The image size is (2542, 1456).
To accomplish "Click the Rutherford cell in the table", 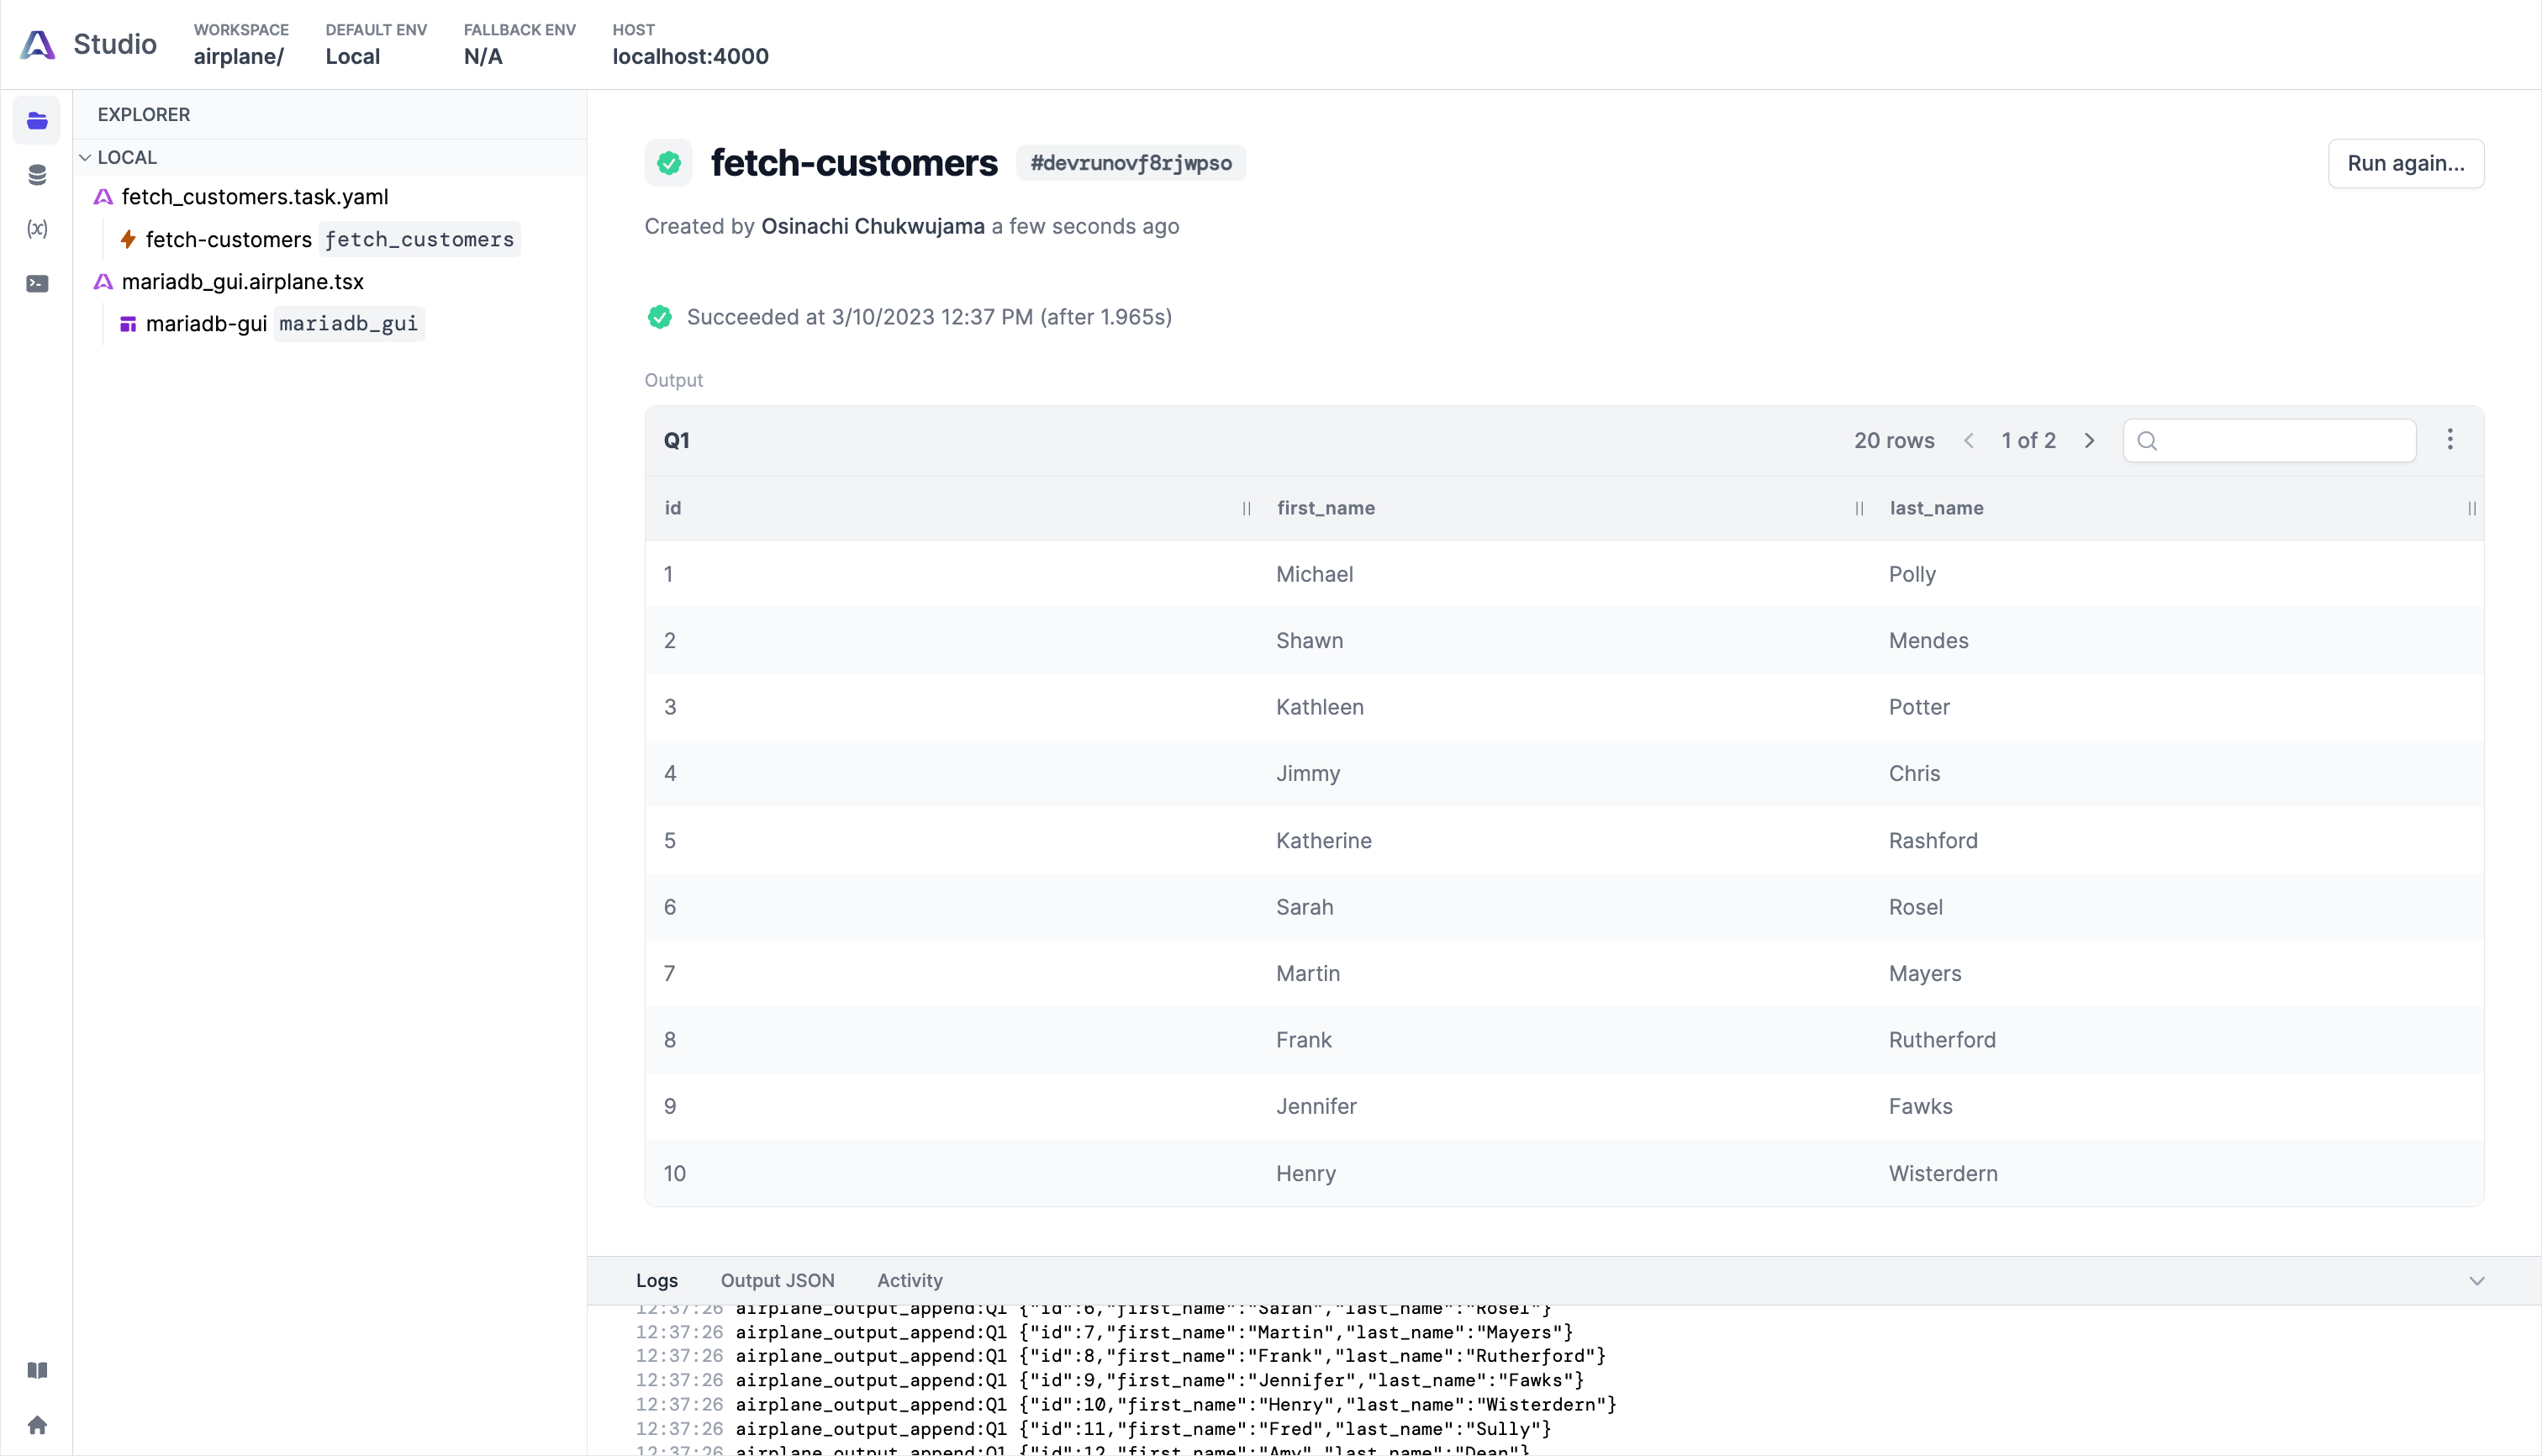I will [x=1942, y=1040].
